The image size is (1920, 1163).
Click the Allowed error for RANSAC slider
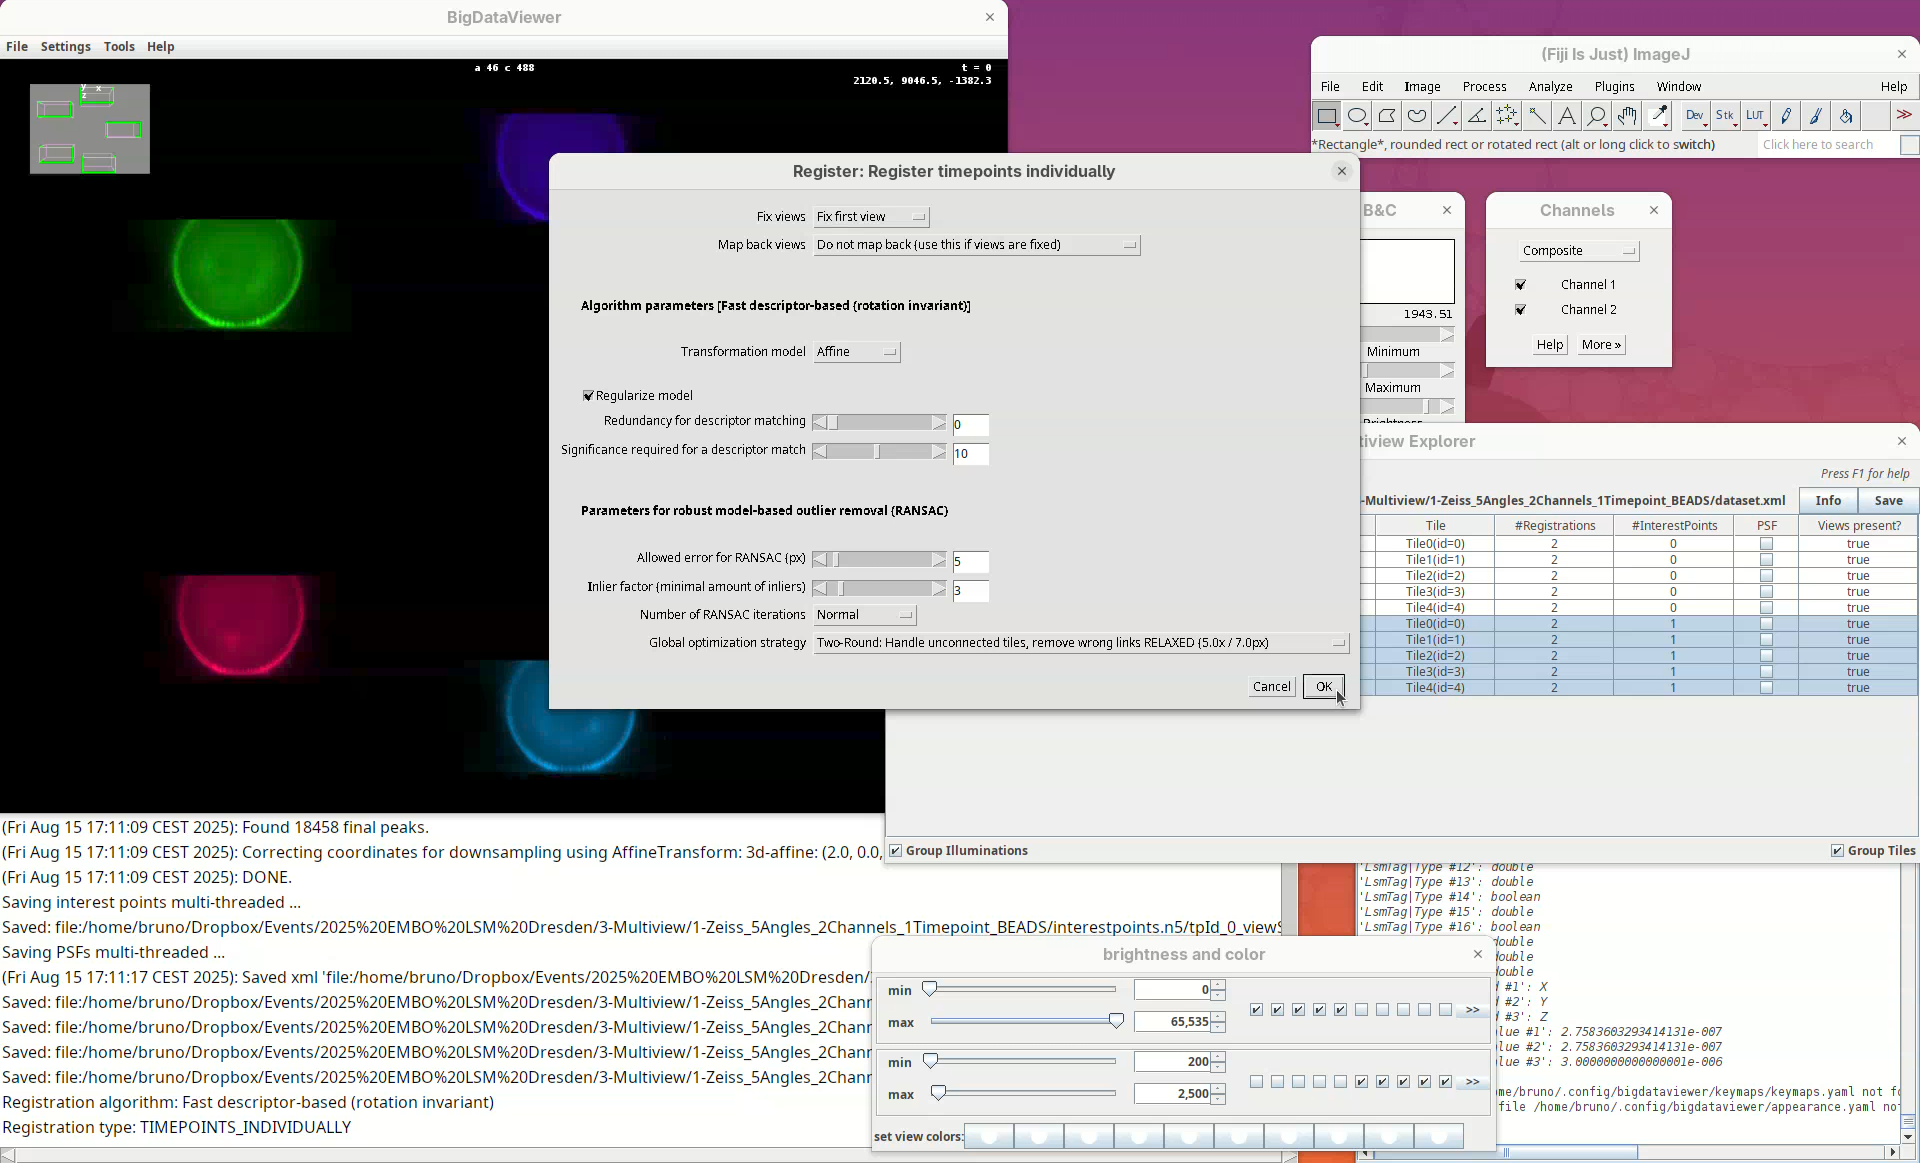pos(879,560)
